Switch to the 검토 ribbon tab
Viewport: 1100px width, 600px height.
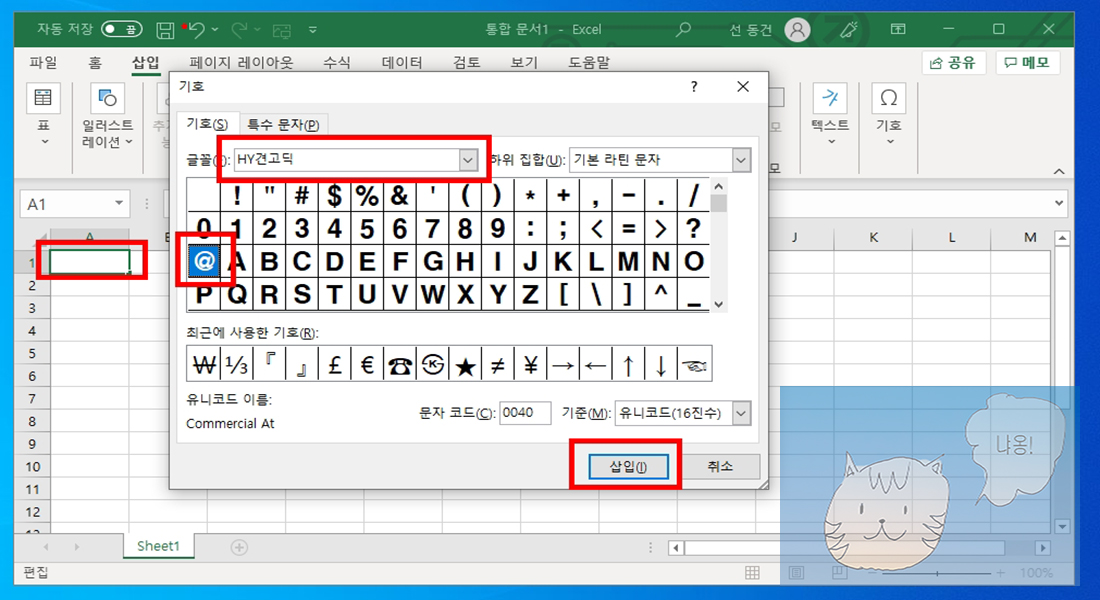click(467, 62)
